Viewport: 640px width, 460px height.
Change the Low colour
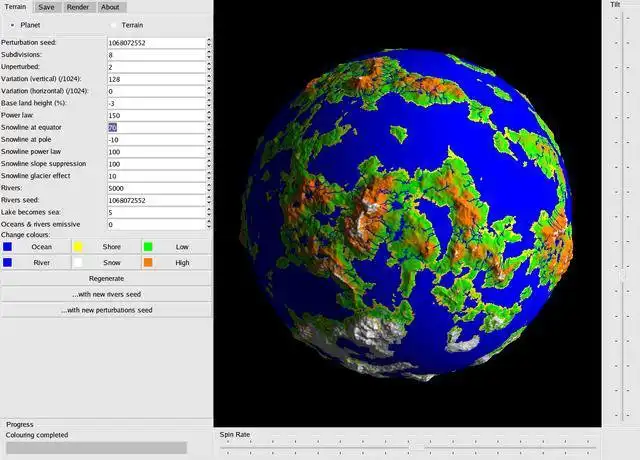(176, 247)
